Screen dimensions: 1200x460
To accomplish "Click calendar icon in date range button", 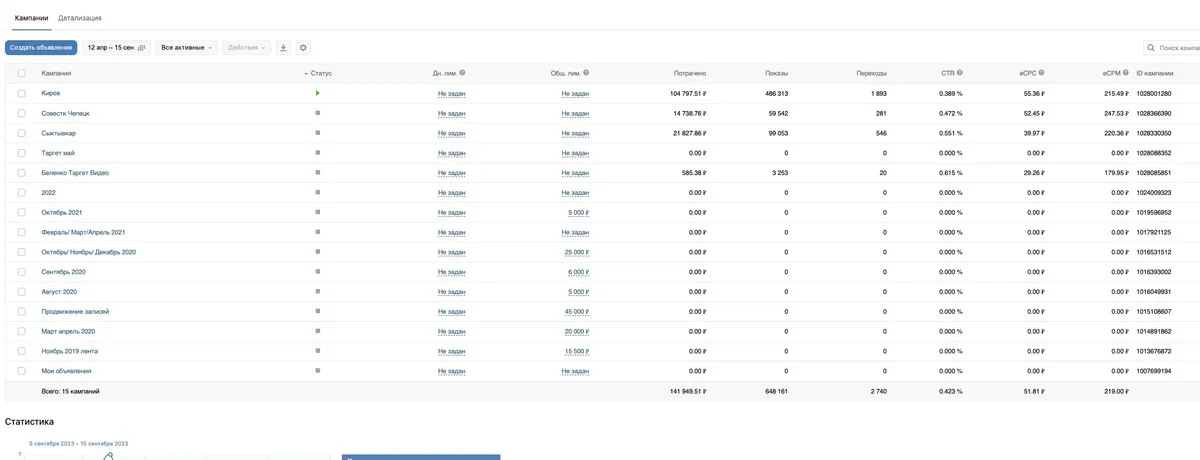I will click(x=141, y=47).
